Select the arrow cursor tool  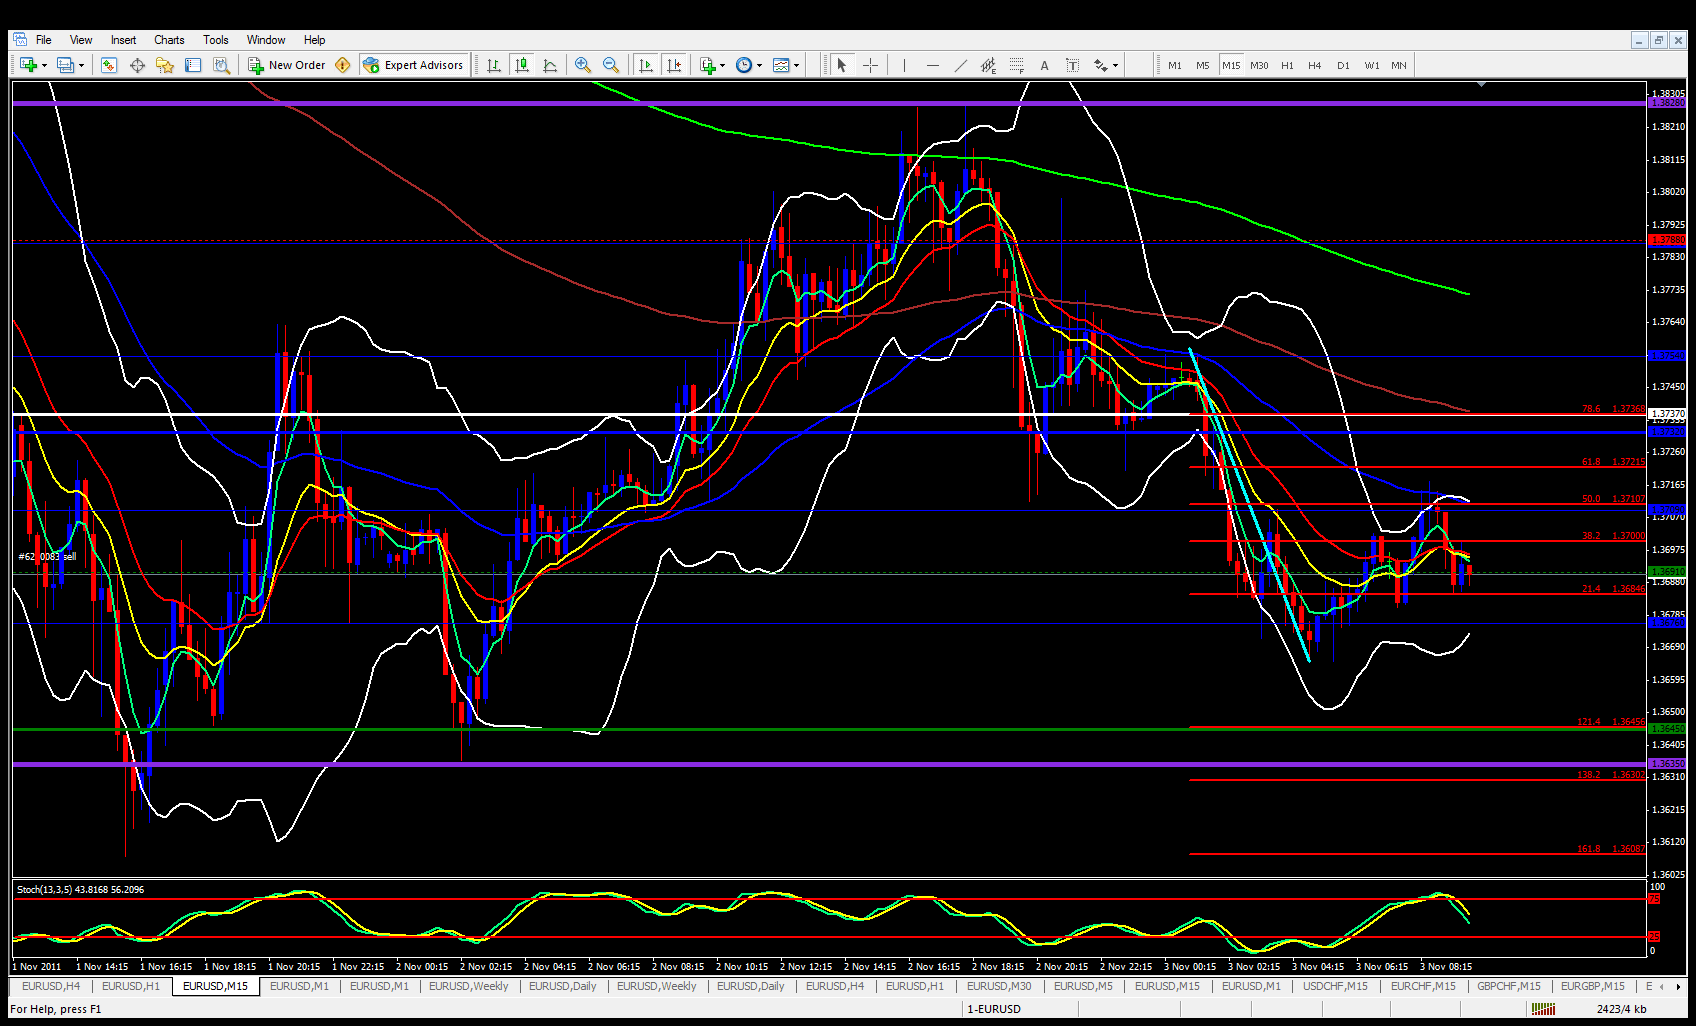pos(842,65)
